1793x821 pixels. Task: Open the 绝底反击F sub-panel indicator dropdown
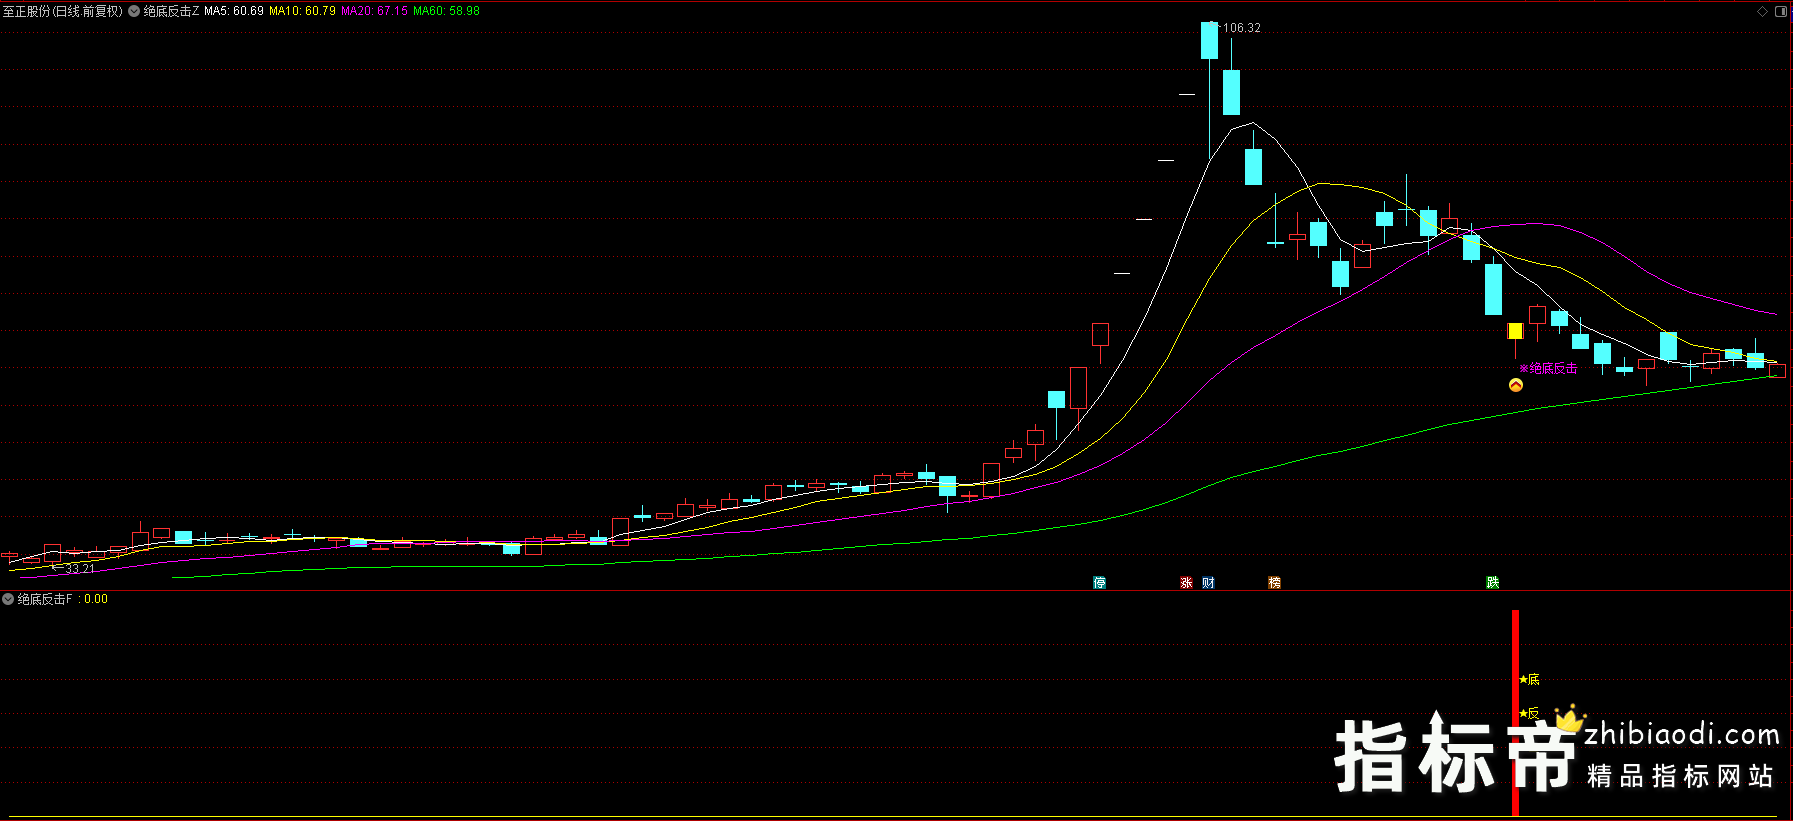8,599
